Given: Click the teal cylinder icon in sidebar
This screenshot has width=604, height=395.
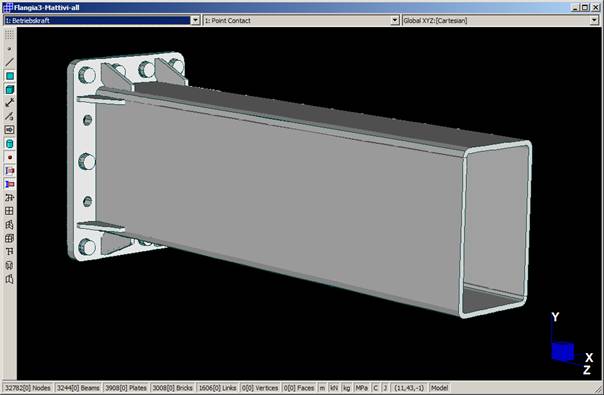Looking at the screenshot, I should click(9, 144).
